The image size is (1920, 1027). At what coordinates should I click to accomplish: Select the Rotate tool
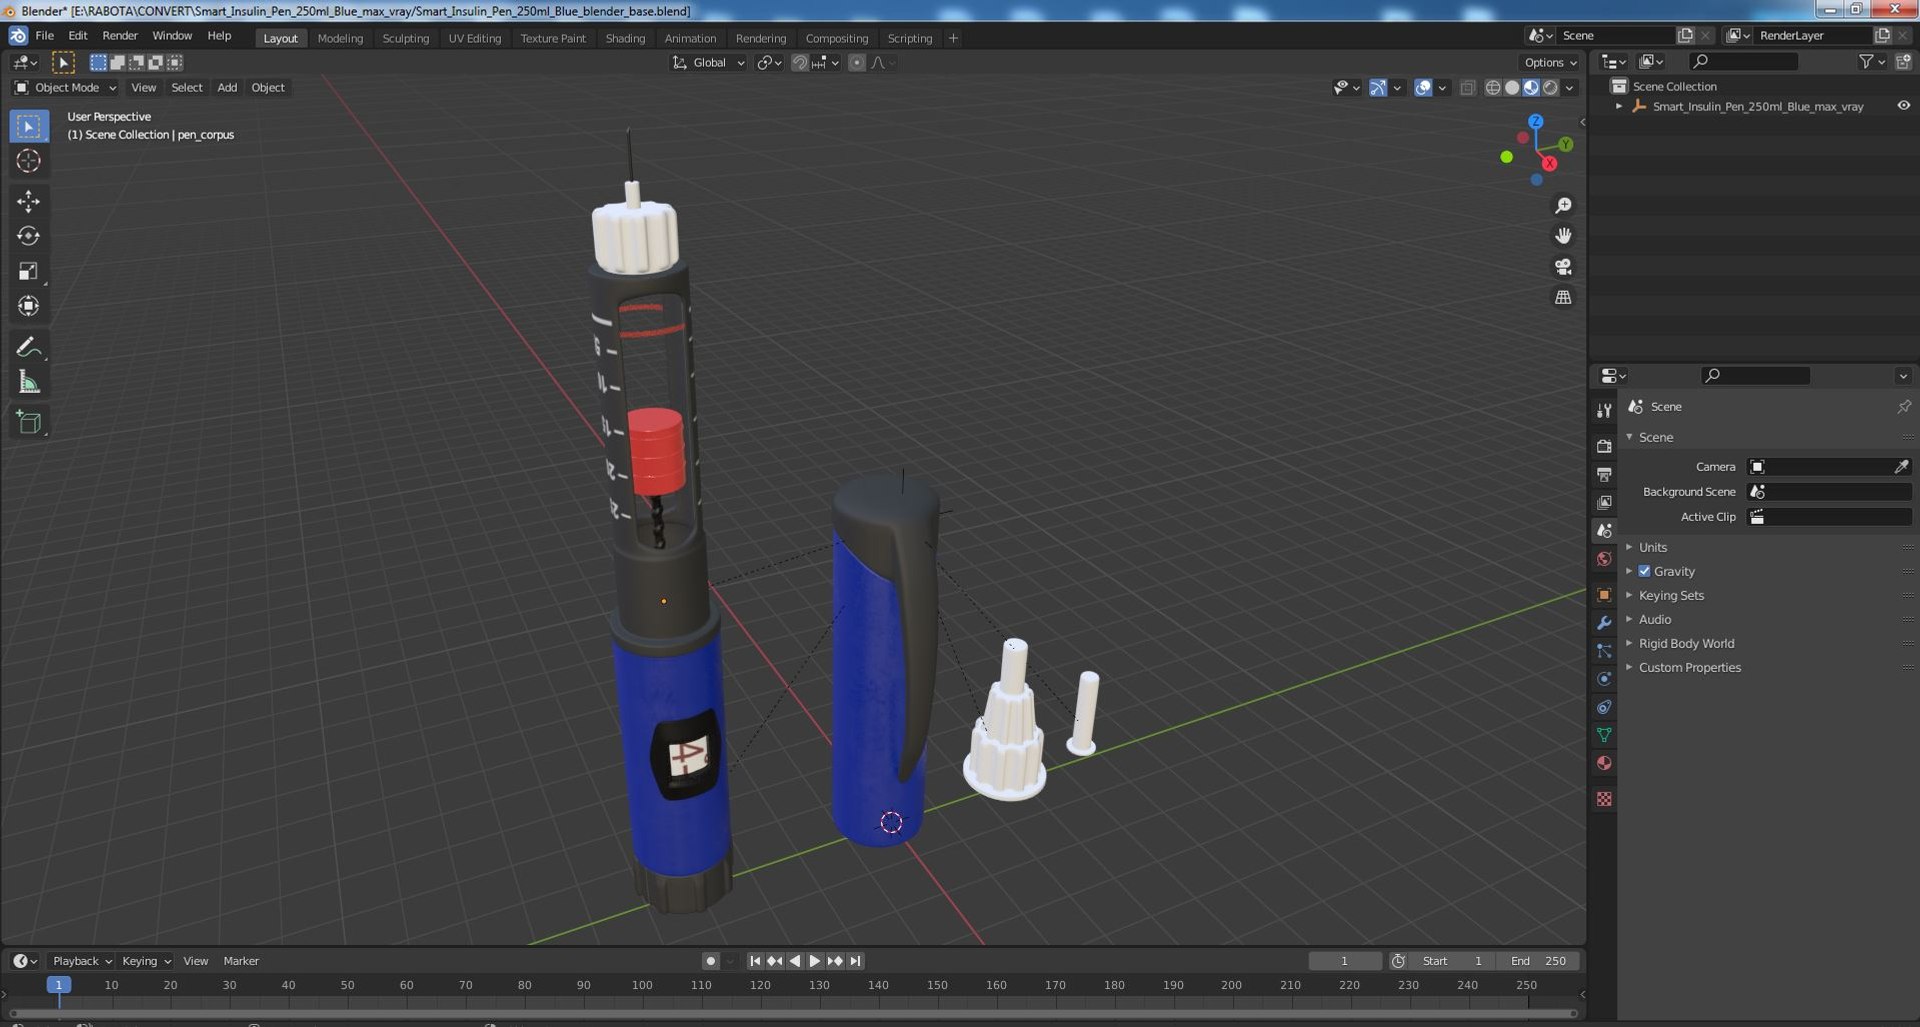click(28, 236)
